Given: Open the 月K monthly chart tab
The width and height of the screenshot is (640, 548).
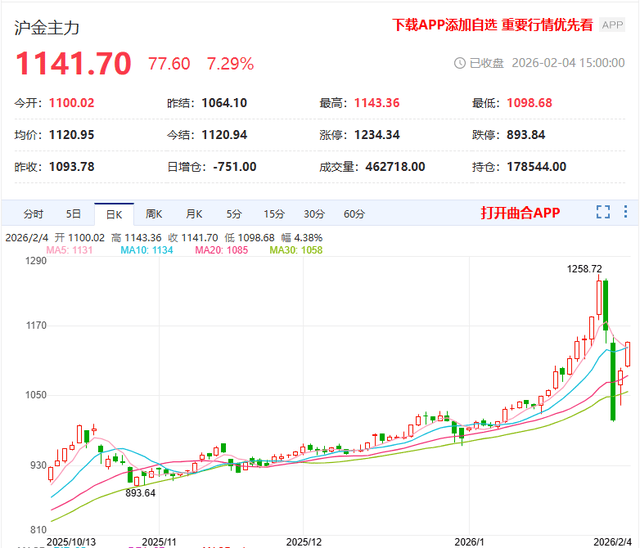Looking at the screenshot, I should [x=193, y=213].
